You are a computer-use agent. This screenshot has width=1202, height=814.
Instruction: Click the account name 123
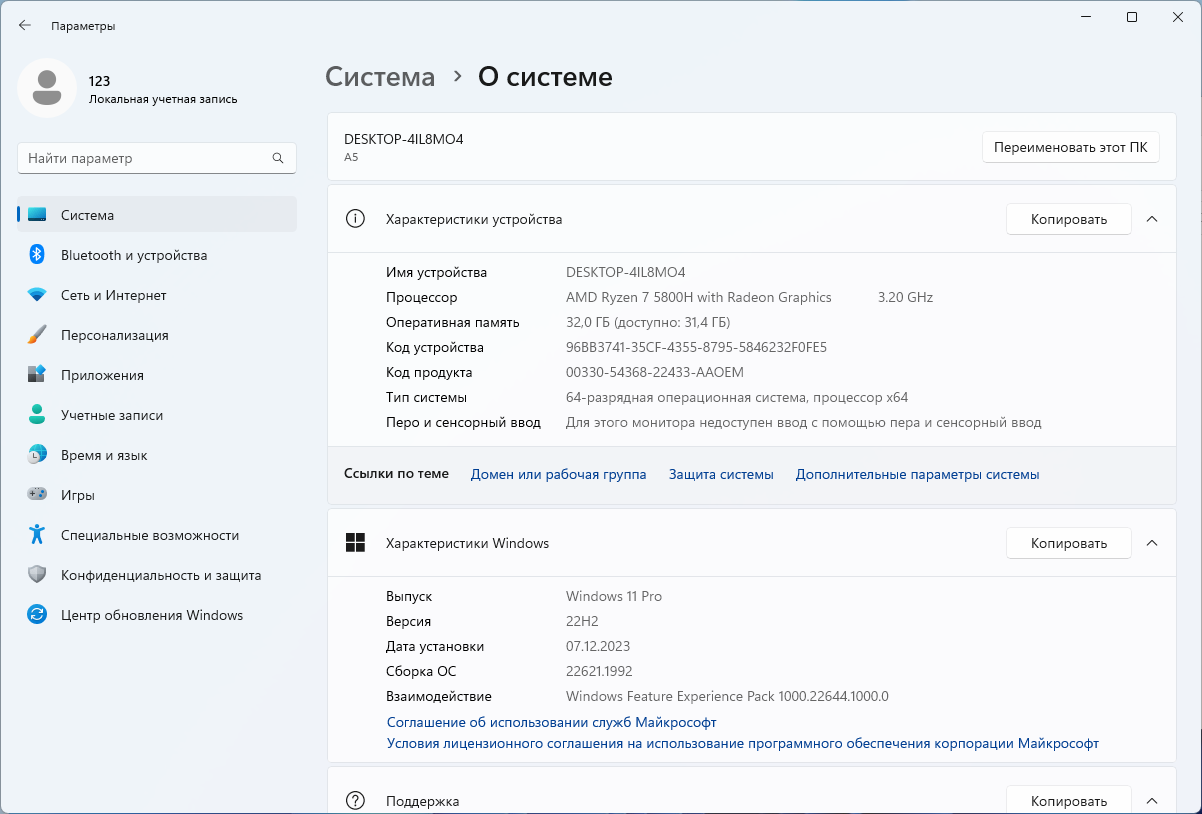tap(99, 81)
